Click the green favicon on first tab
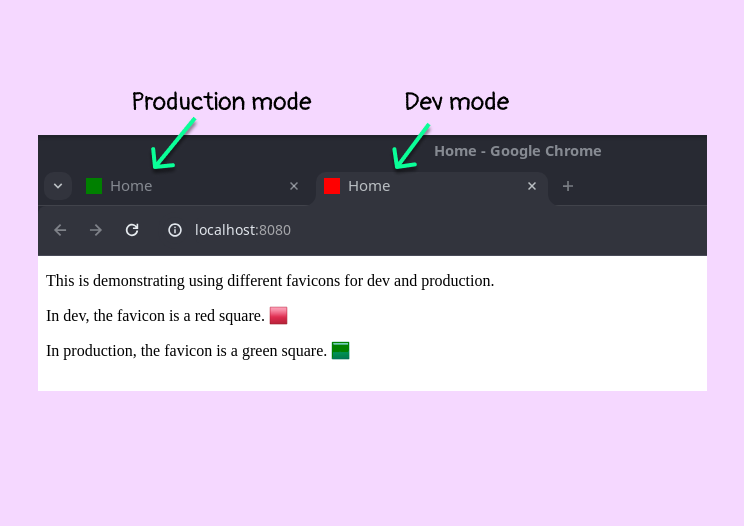 click(x=94, y=186)
